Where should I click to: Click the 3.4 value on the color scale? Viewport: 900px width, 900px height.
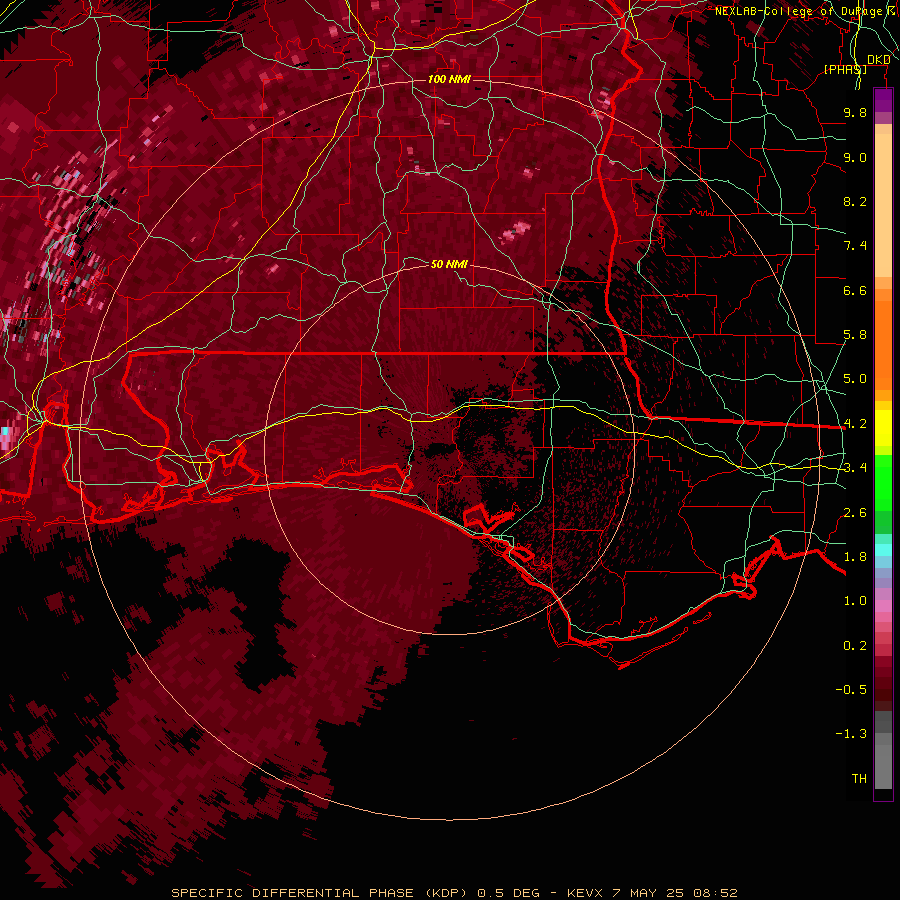pyautogui.click(x=855, y=468)
